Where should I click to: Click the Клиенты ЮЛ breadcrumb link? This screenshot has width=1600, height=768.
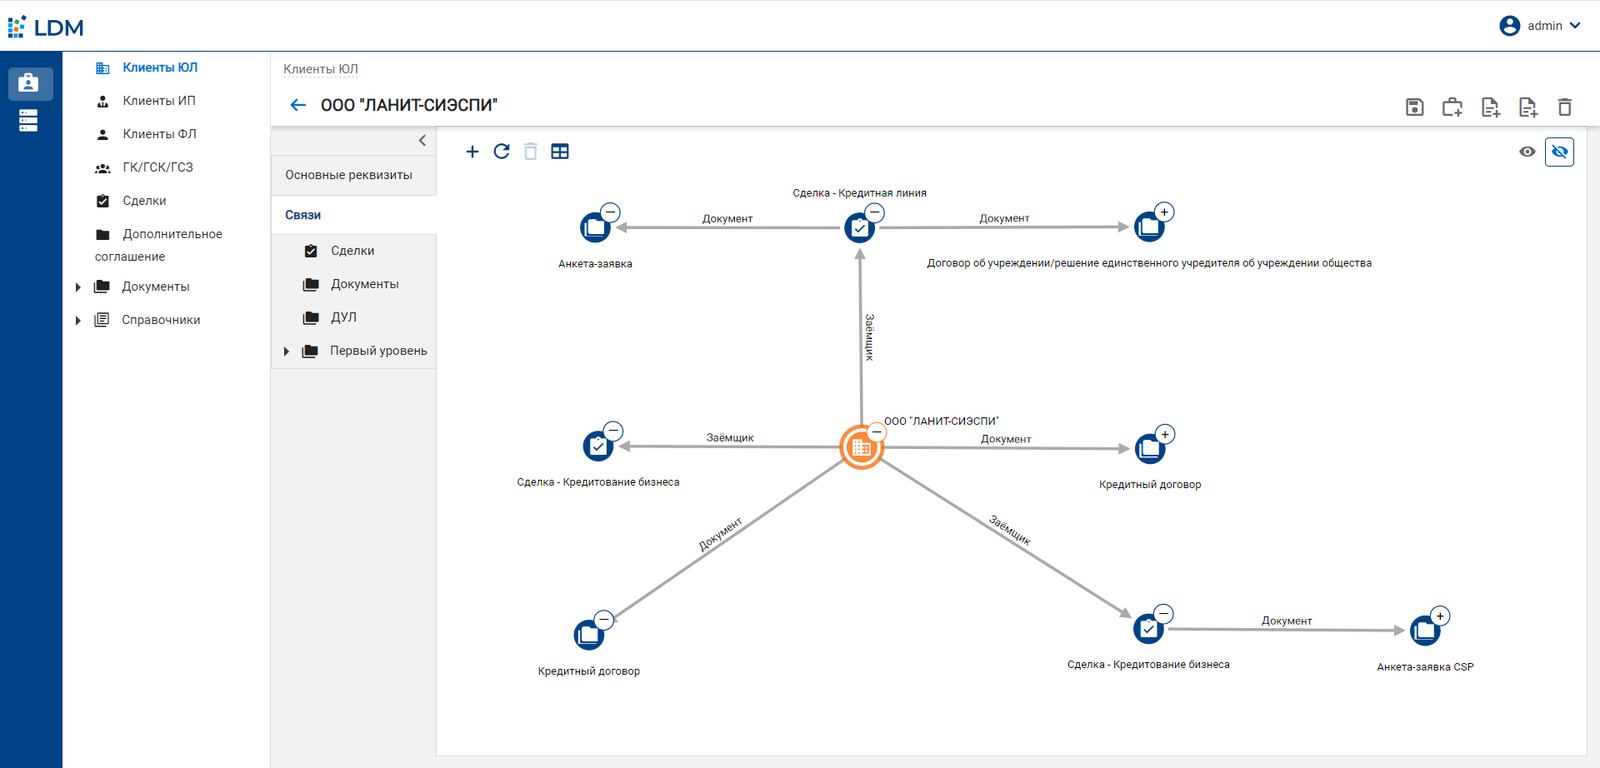click(320, 69)
